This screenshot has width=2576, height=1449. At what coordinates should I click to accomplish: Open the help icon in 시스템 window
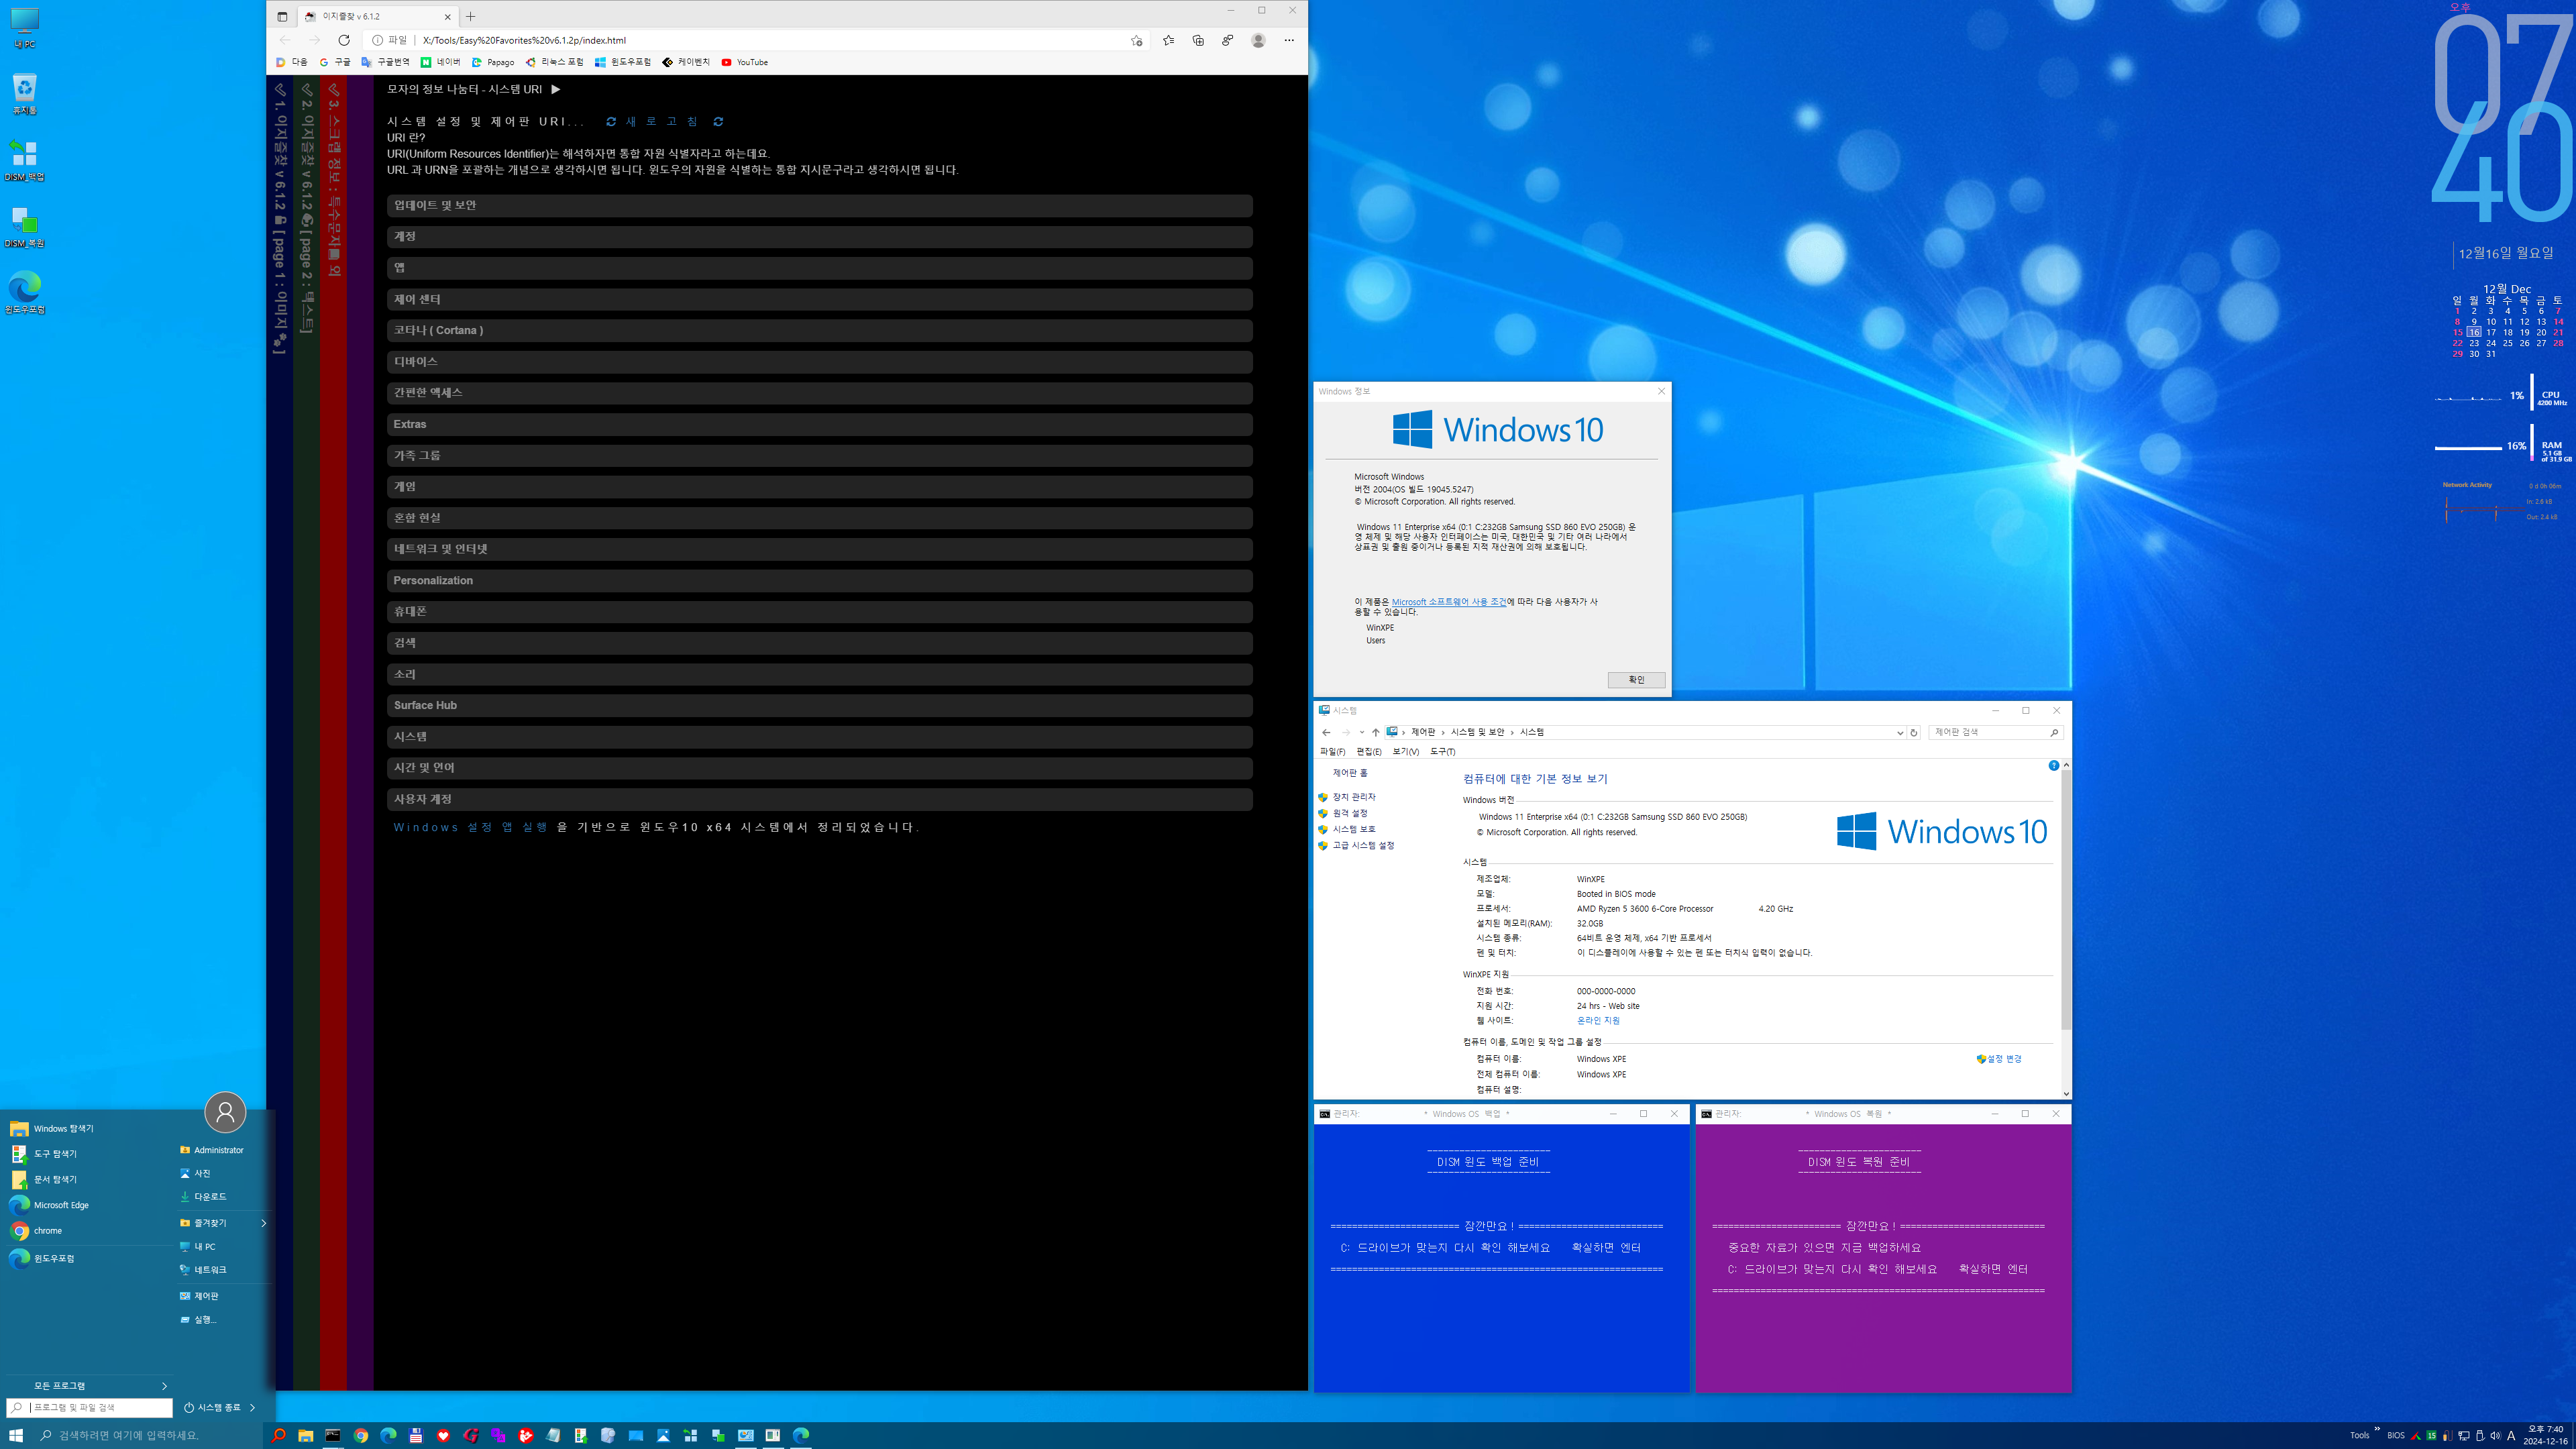(x=2053, y=765)
